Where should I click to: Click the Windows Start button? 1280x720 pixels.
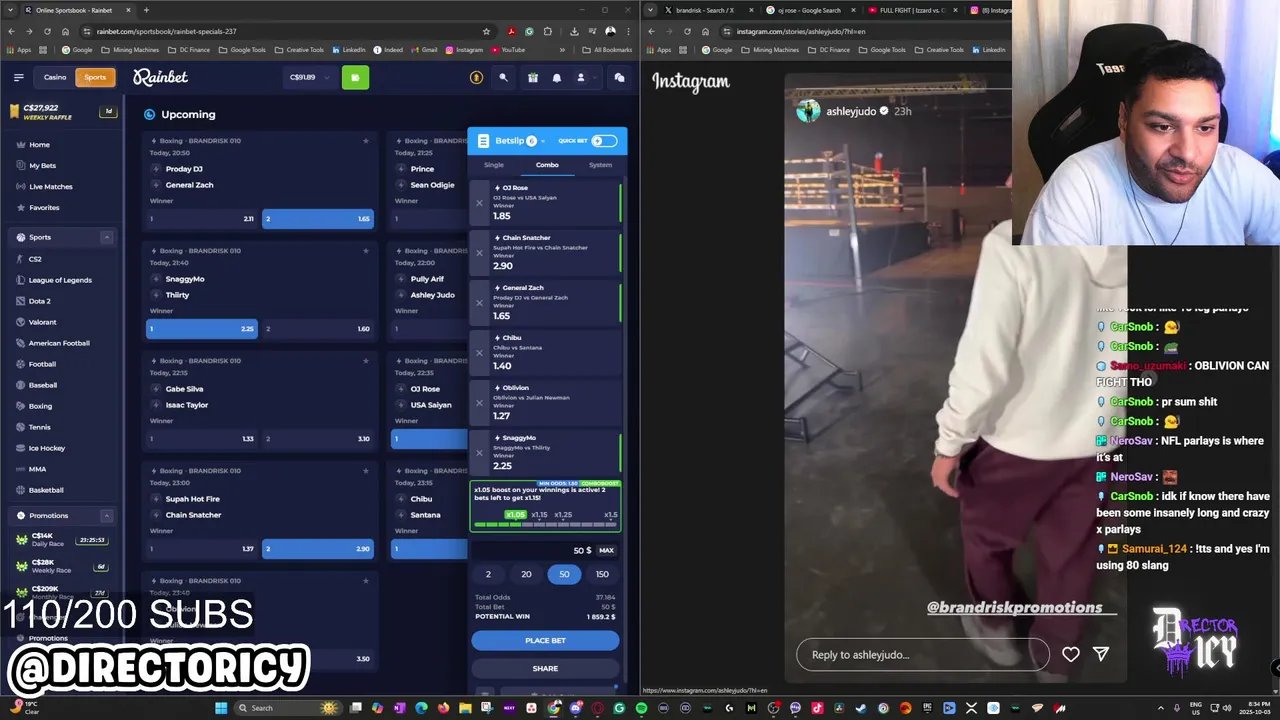221,708
